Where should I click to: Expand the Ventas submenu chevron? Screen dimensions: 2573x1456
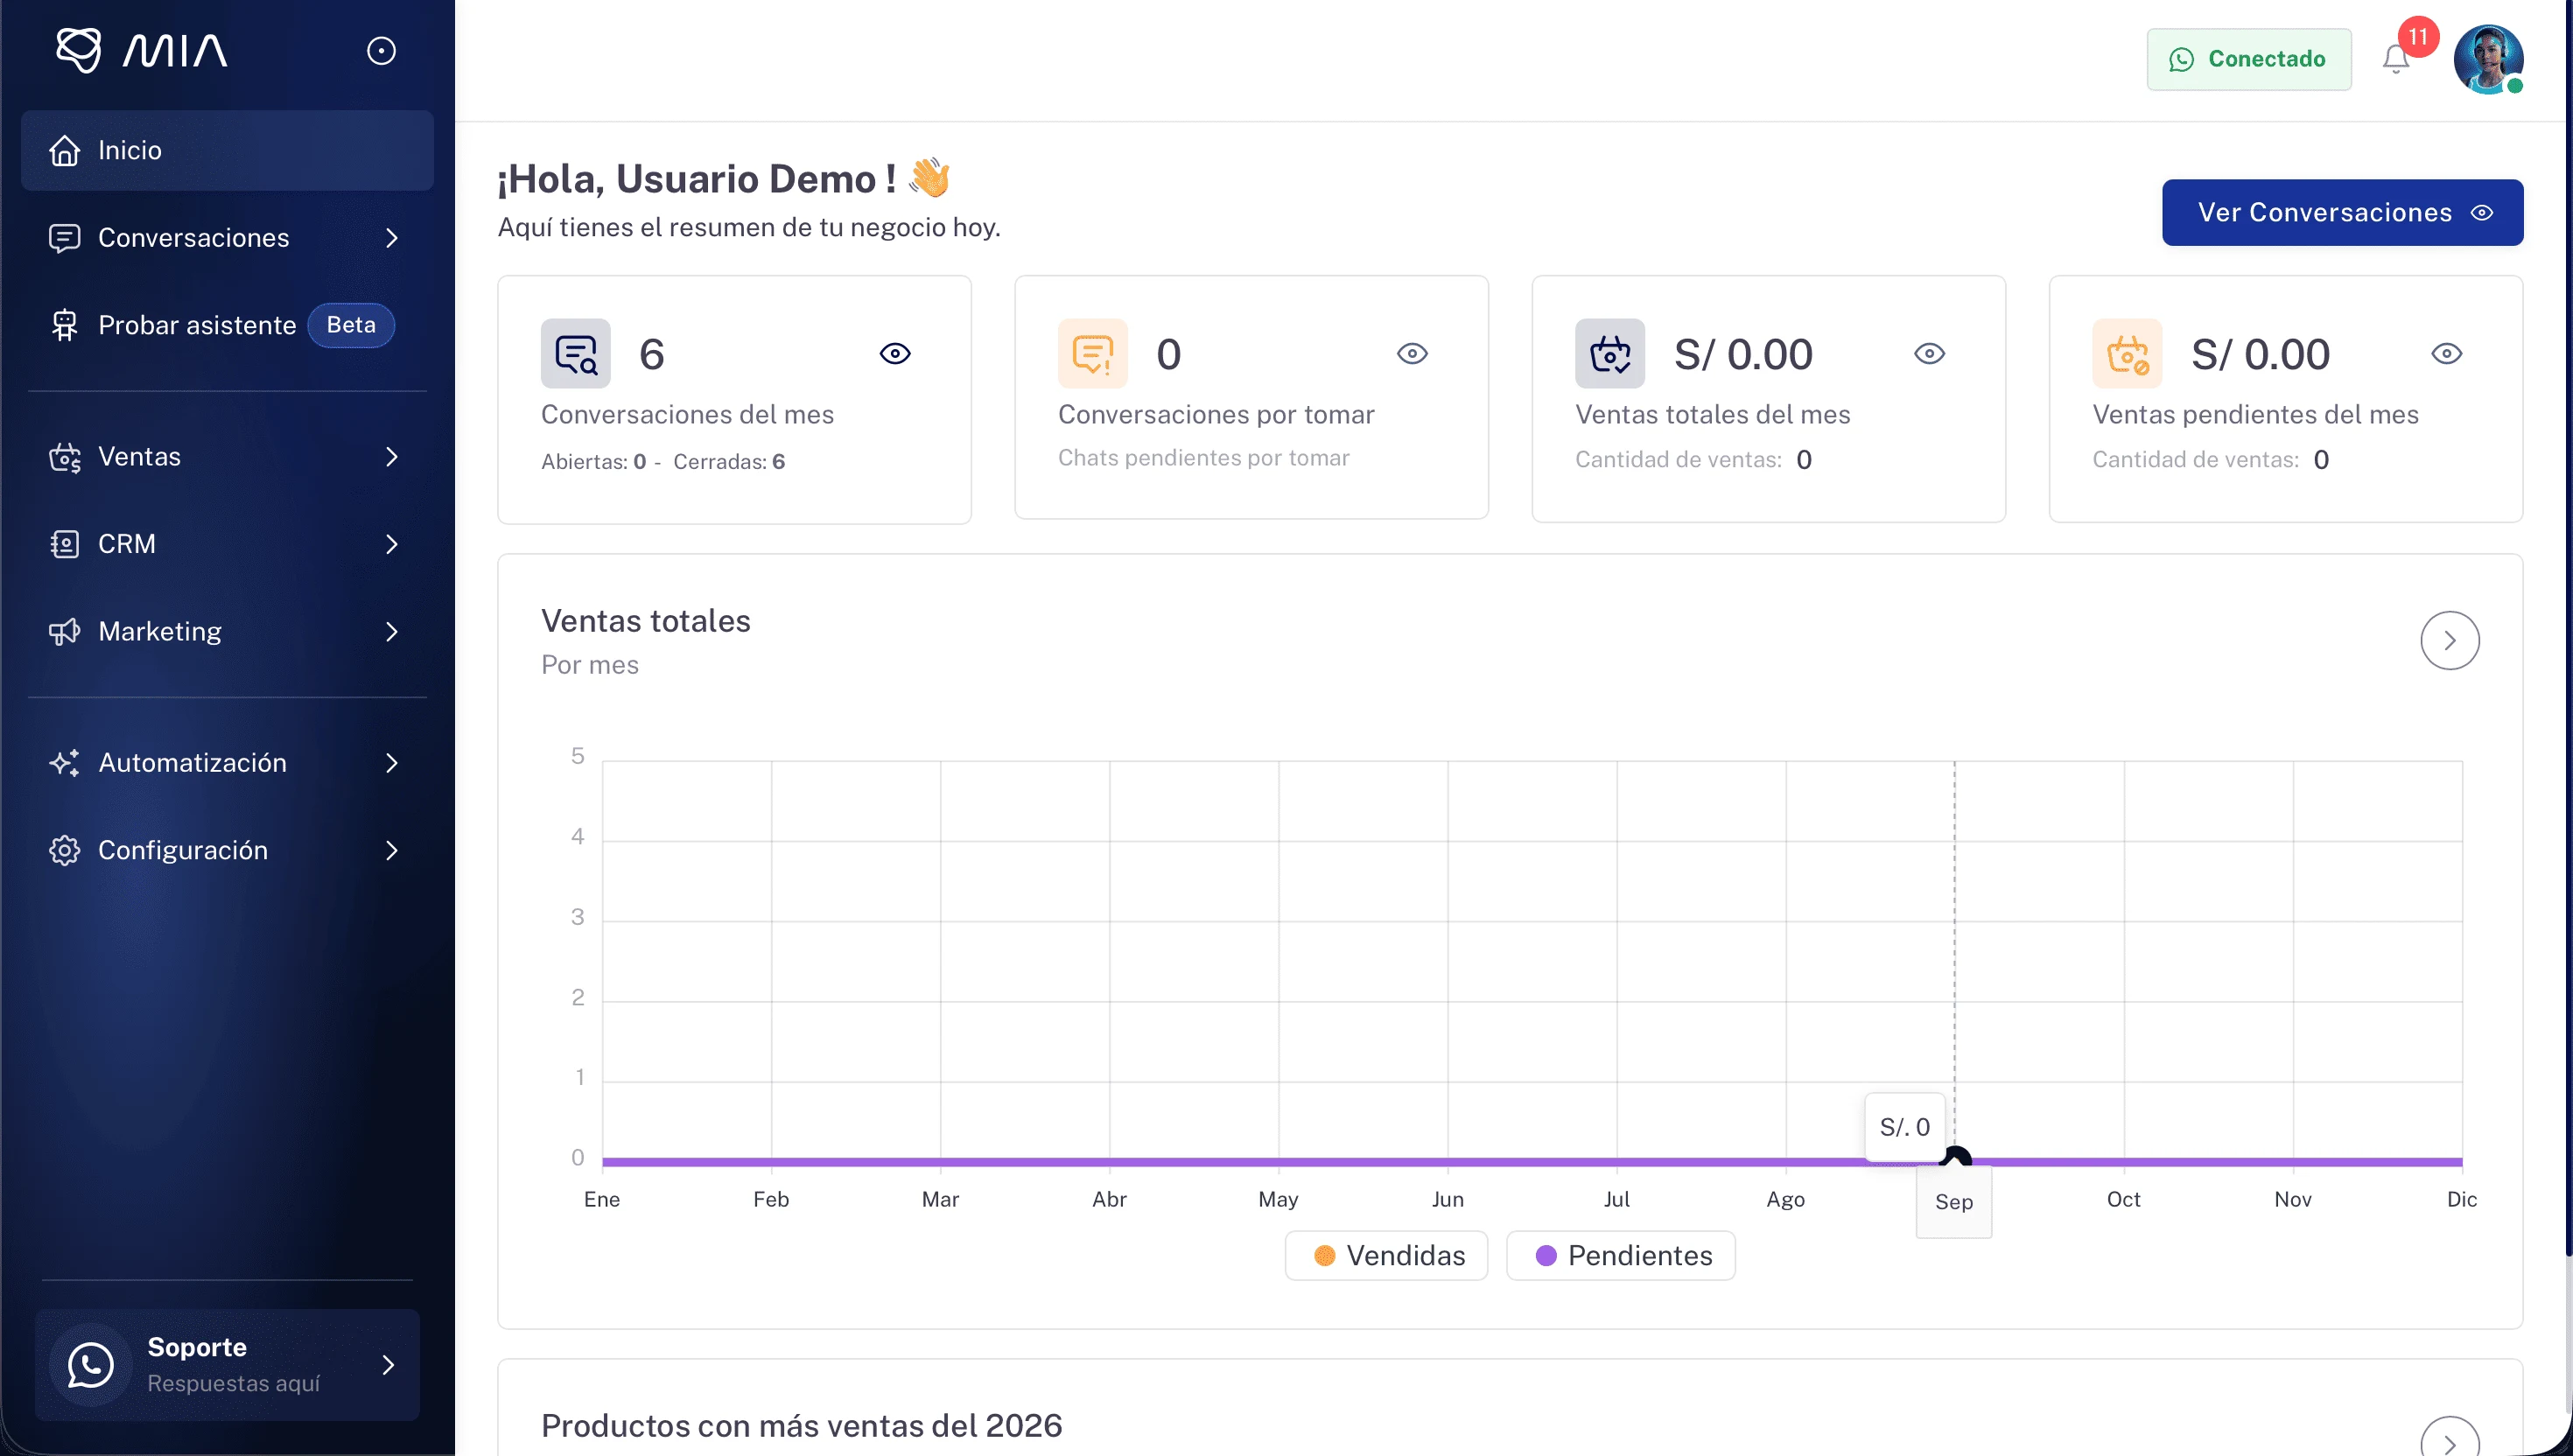tap(392, 457)
